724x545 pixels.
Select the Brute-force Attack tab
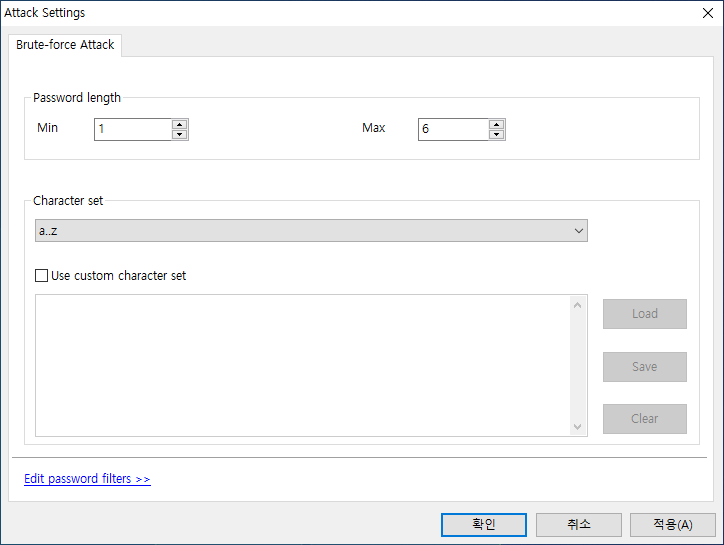coord(65,45)
